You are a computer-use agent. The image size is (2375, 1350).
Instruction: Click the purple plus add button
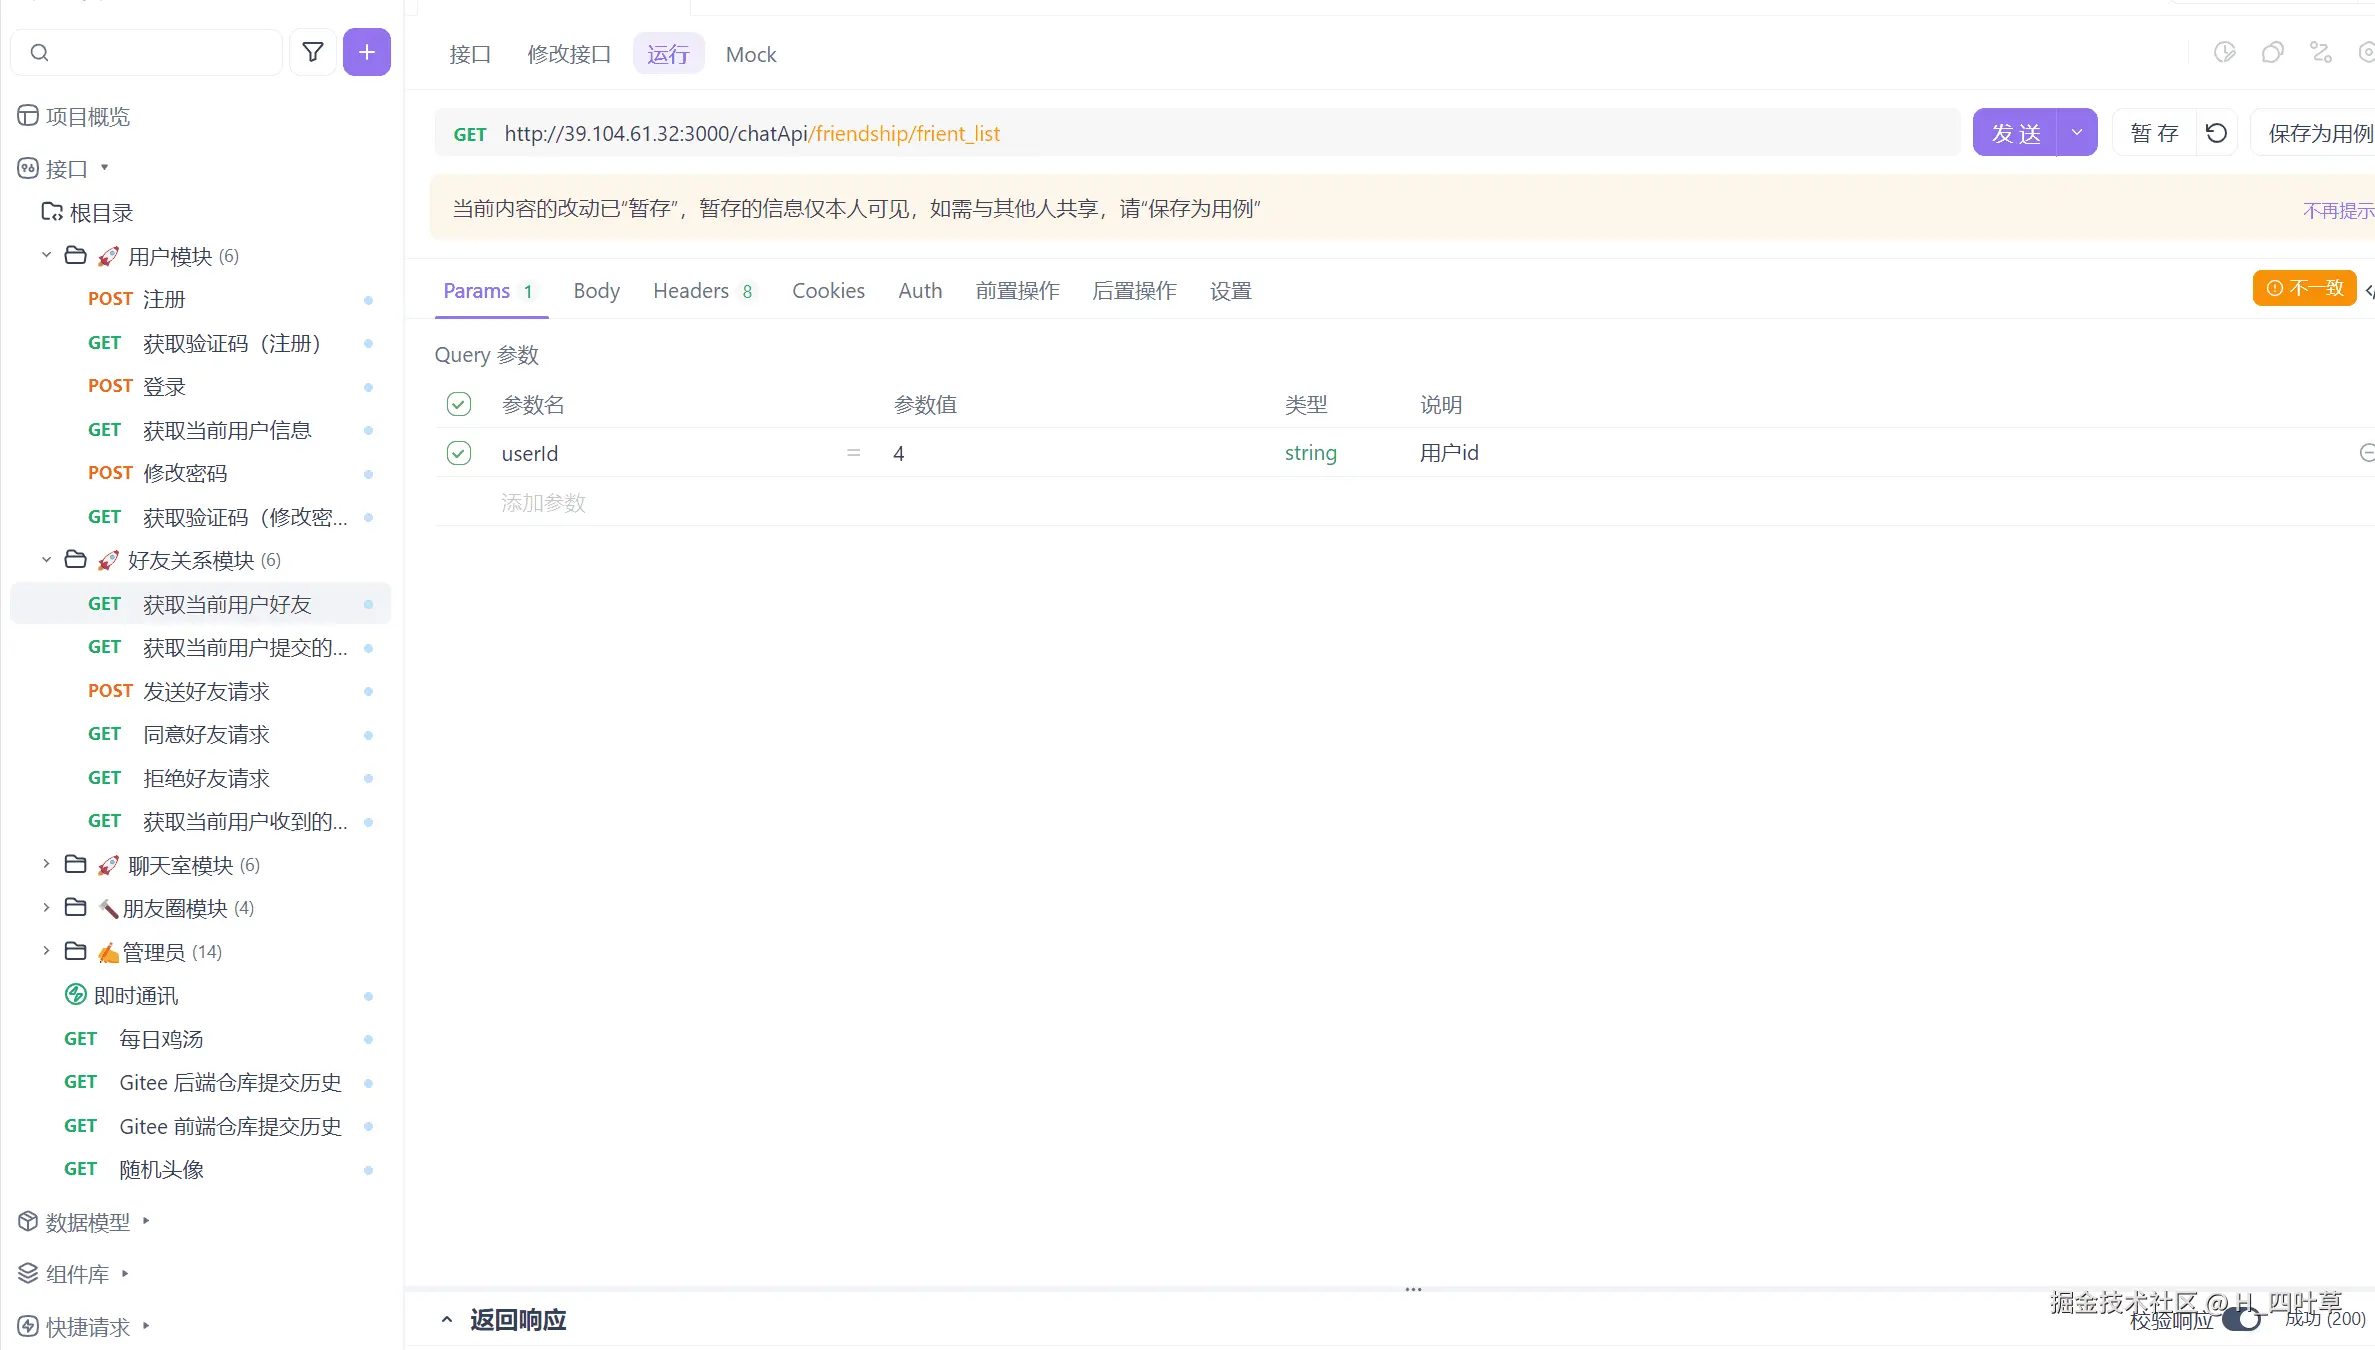[x=366, y=52]
